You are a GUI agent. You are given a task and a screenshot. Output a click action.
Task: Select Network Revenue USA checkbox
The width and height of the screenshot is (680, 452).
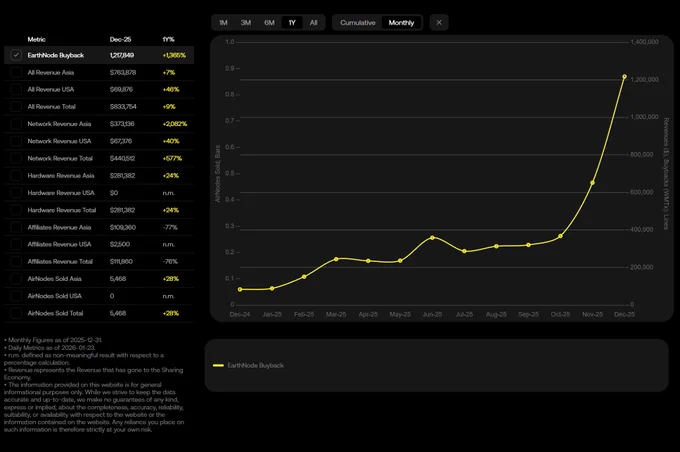(x=16, y=141)
